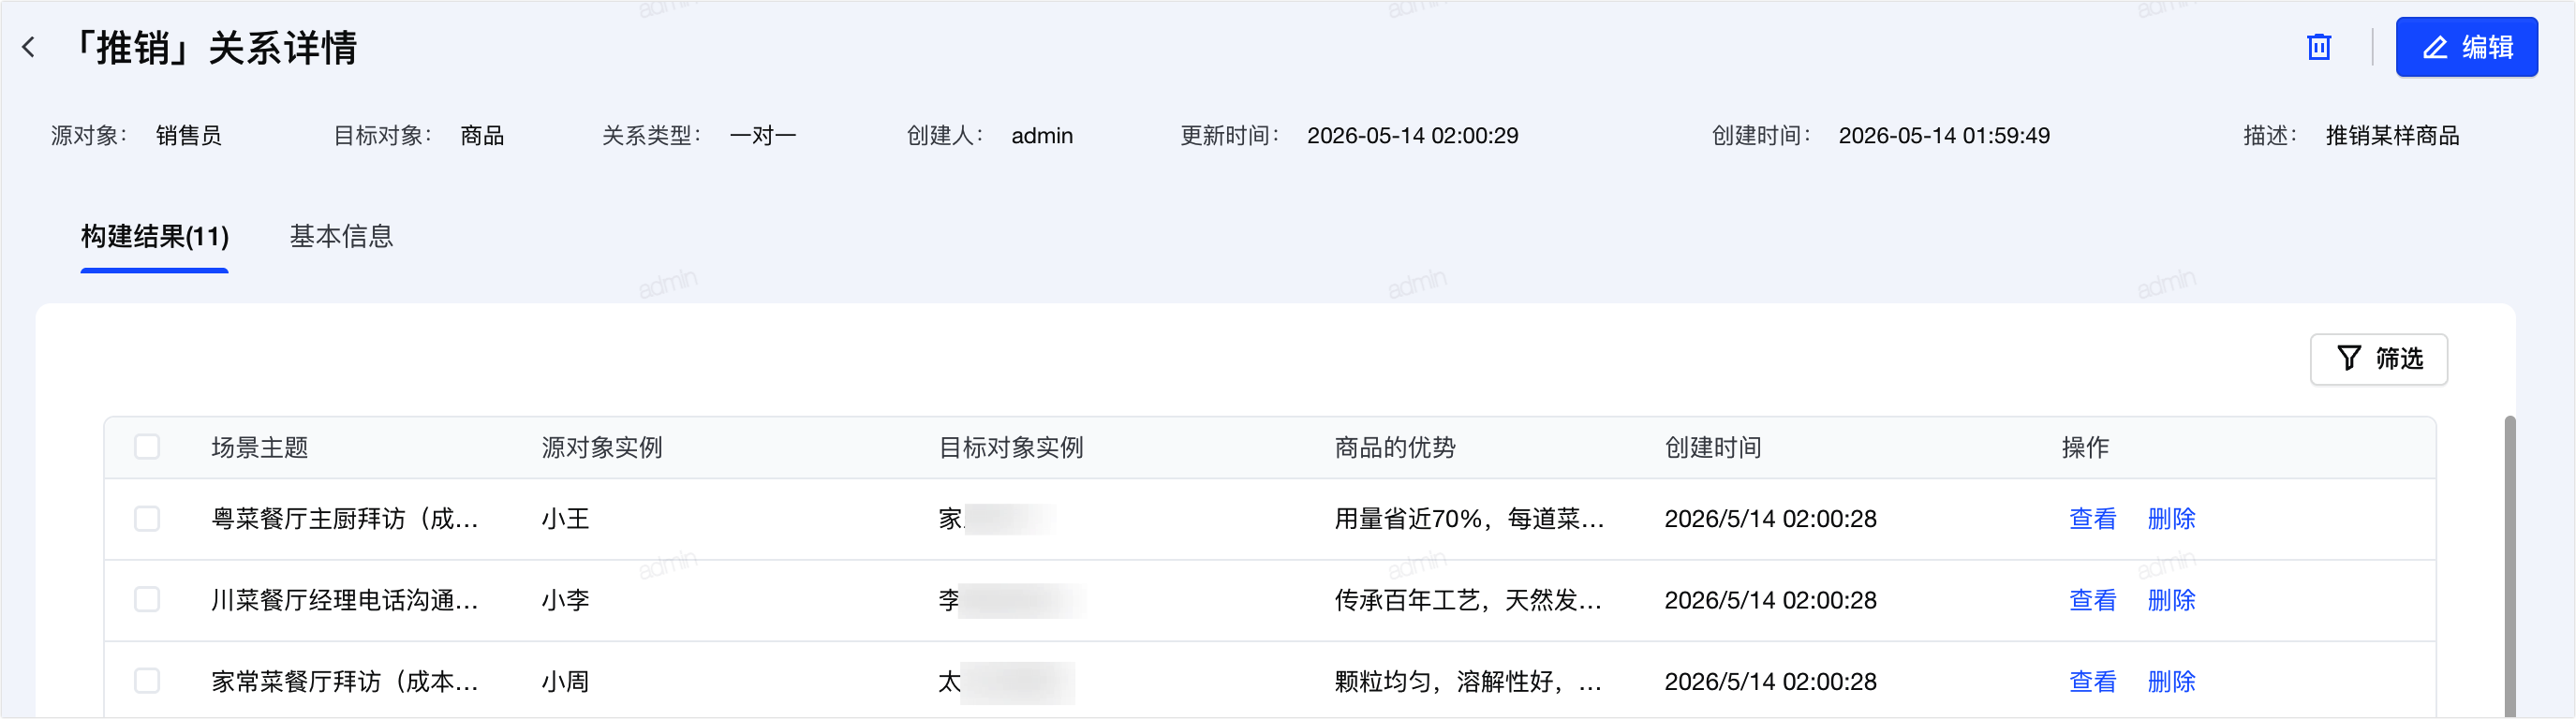Switch to the 基本信息 tab
The width and height of the screenshot is (2576, 719).
point(341,236)
